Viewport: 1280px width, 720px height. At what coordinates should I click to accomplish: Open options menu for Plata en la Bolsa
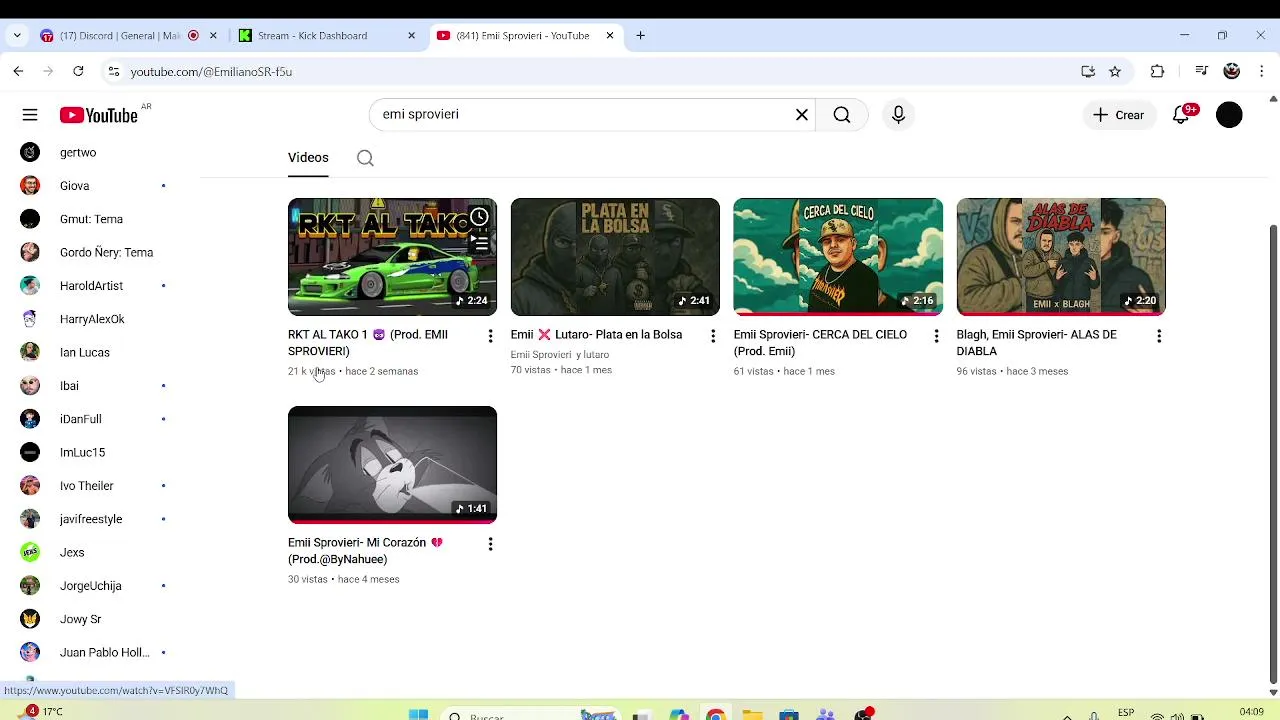coord(713,336)
